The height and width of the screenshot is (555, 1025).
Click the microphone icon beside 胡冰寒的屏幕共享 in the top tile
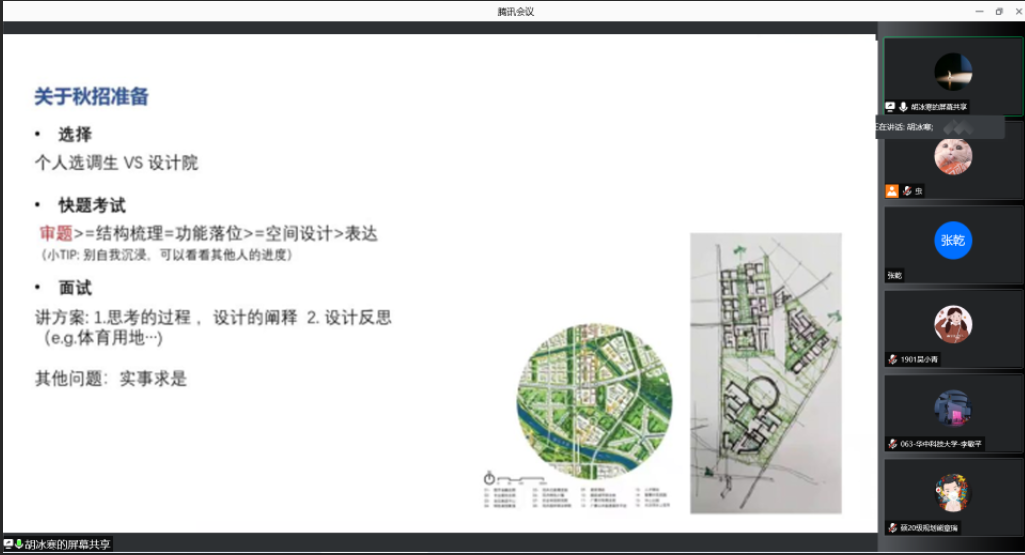tap(903, 106)
